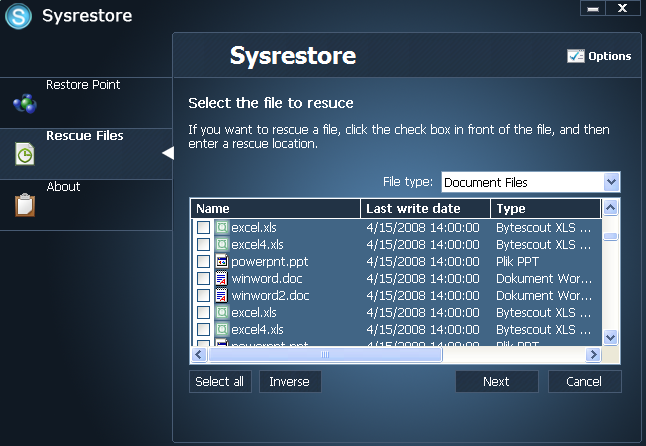Image resolution: width=646 pixels, height=446 pixels.
Task: Click the Restore Point globe icon
Action: (24, 103)
